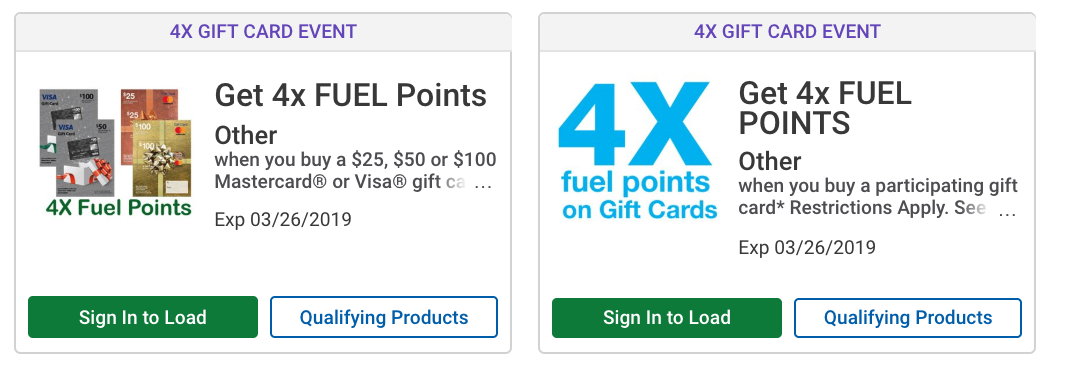Screen dimensions: 1068x370
Task: Open Qualifying Products for Mastercard/Visa gift card offer
Action: 384,317
